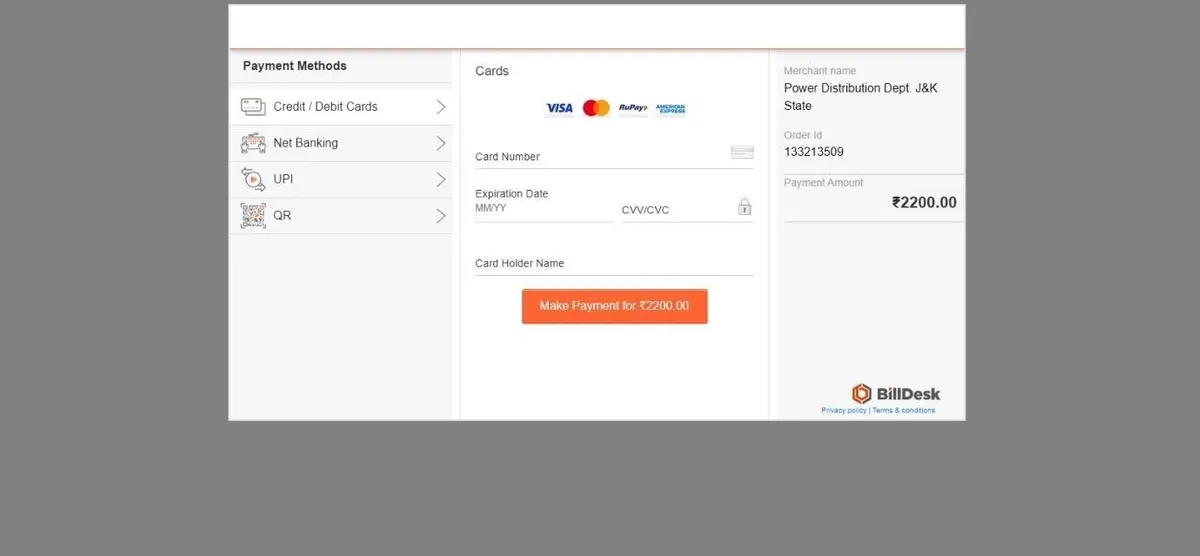Screen dimensions: 1200x556
Task: Expand the QR chevron arrow
Action: tap(441, 215)
